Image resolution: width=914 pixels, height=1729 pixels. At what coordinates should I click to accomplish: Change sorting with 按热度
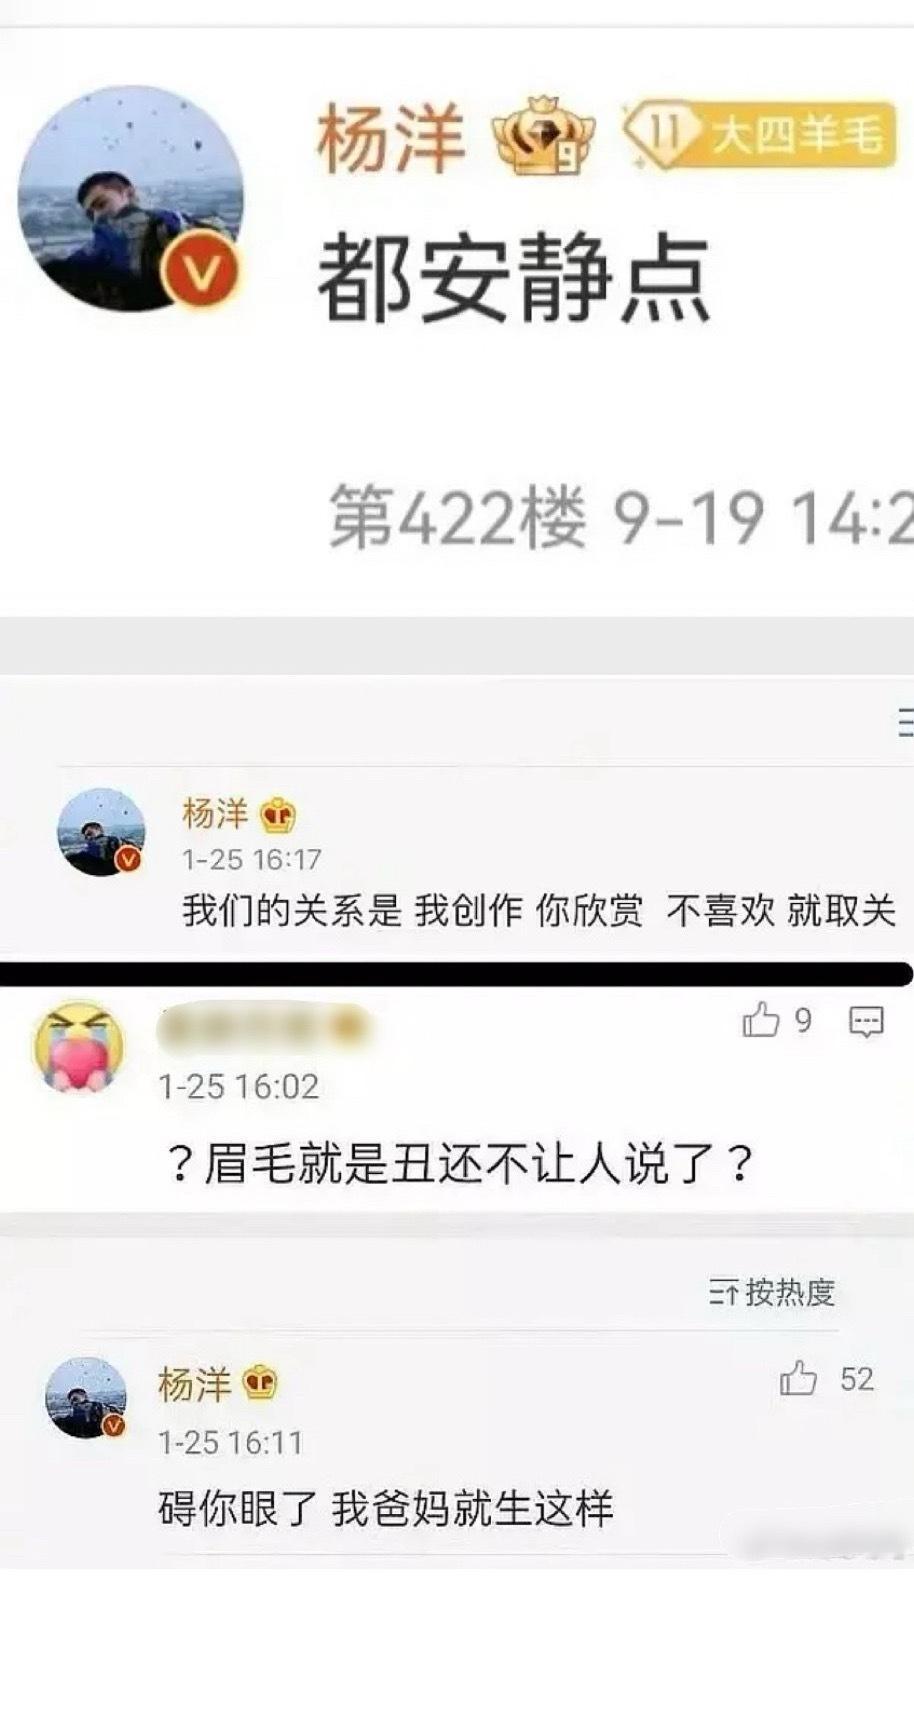click(x=772, y=1293)
